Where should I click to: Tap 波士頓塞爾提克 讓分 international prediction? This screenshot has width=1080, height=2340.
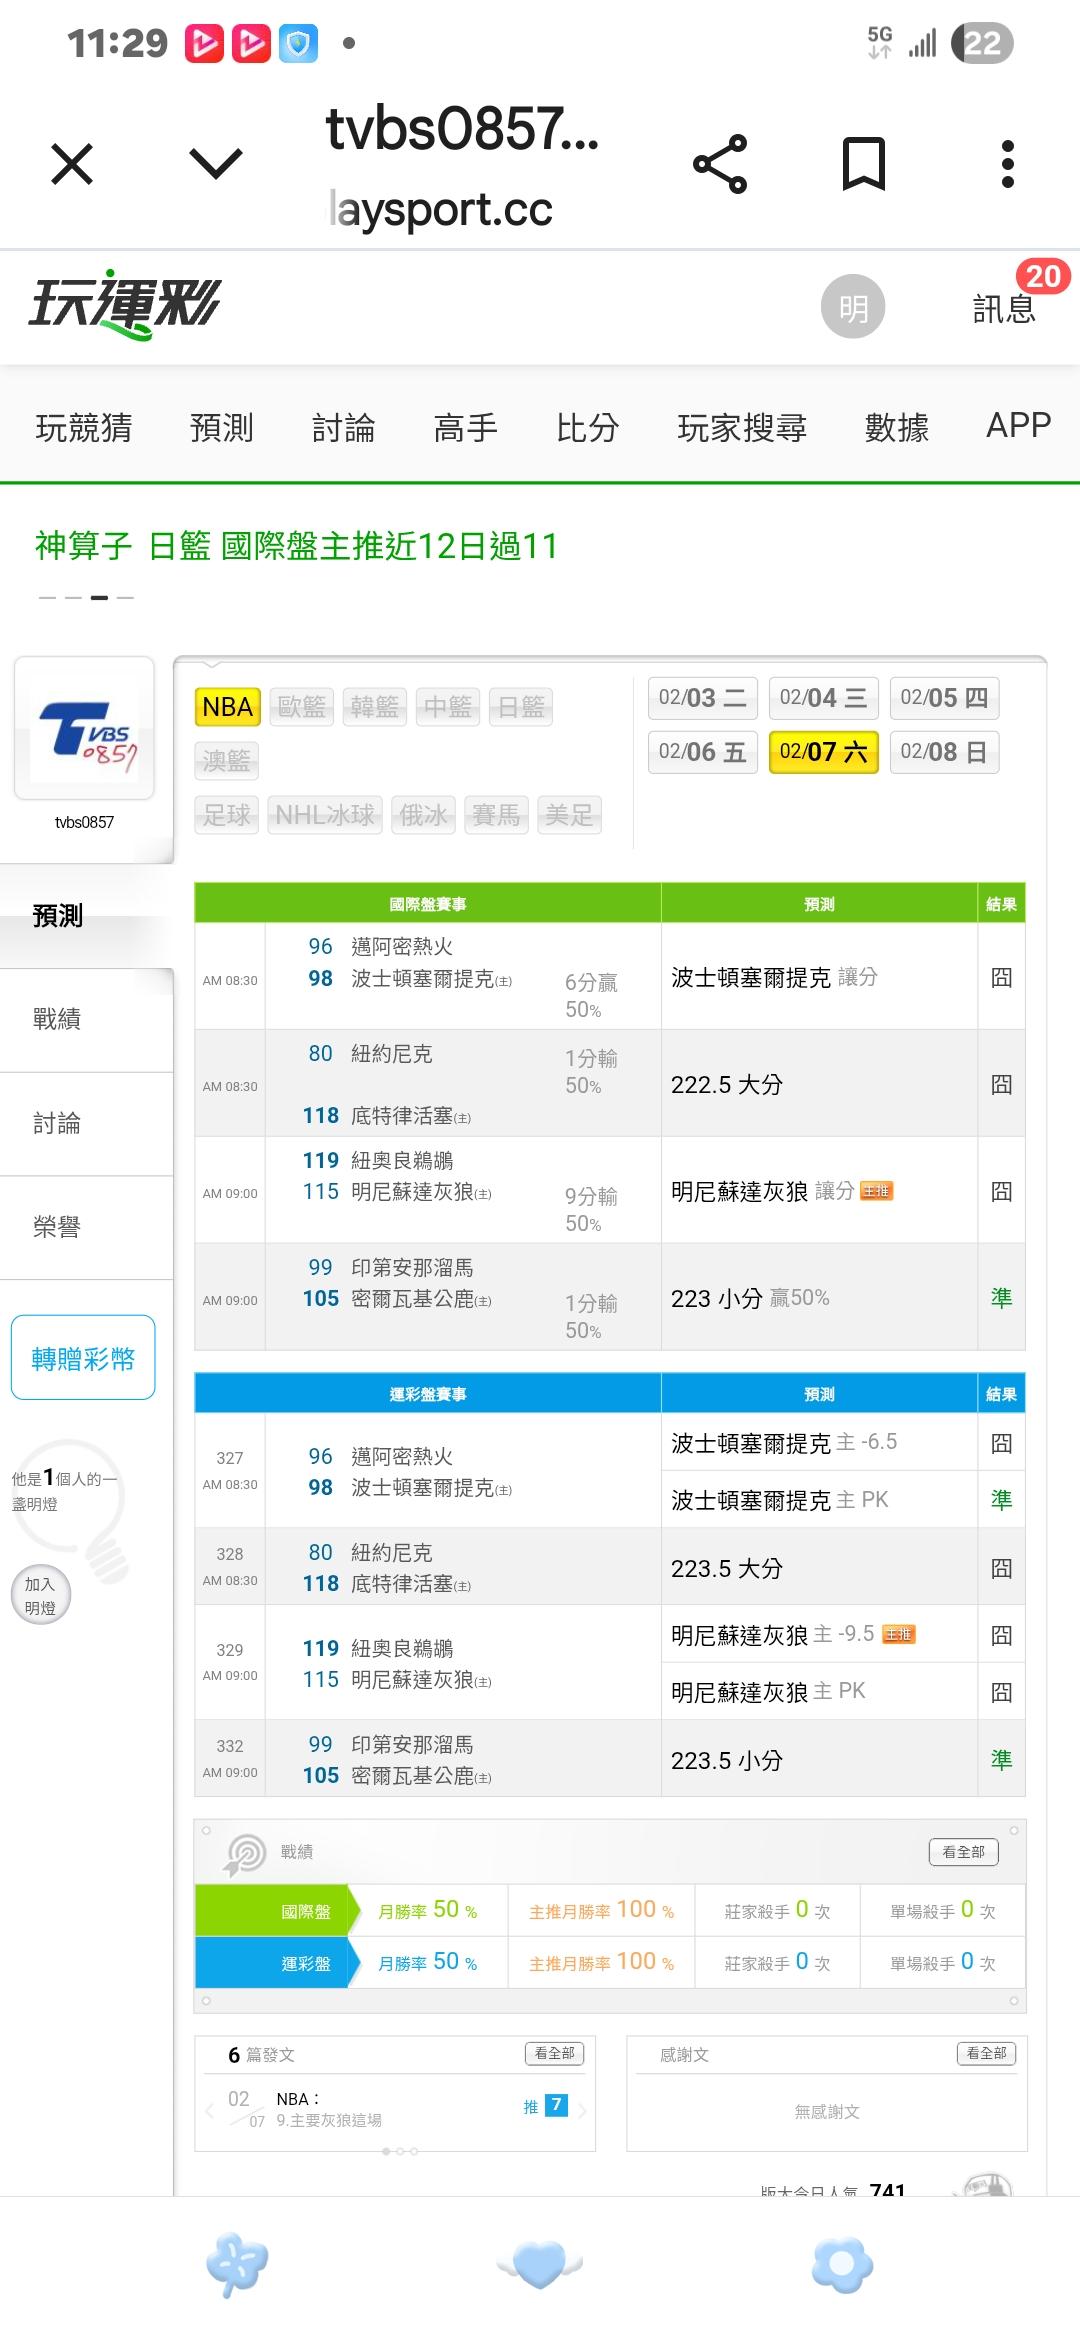point(774,977)
